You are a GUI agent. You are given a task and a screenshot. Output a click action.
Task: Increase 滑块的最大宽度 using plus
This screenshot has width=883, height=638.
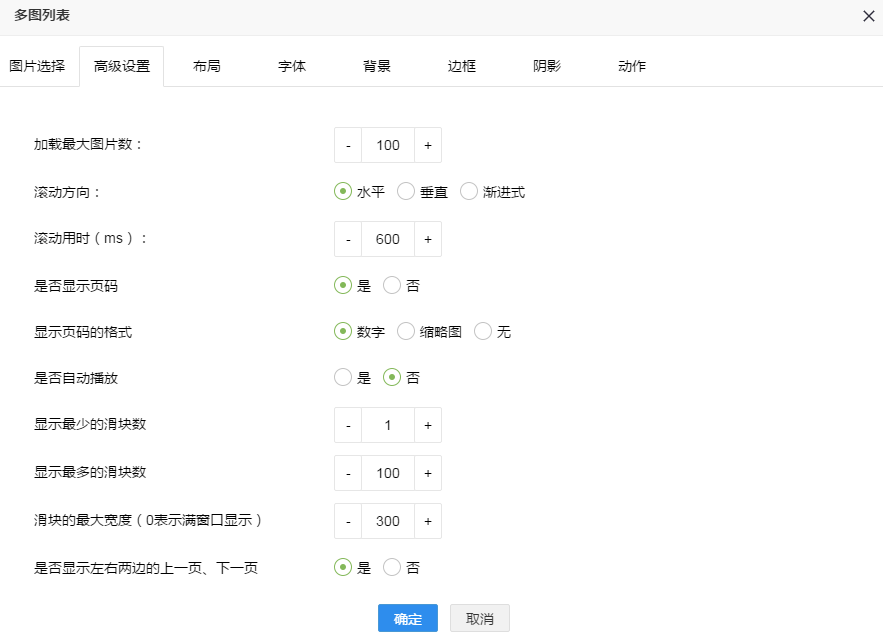click(427, 521)
